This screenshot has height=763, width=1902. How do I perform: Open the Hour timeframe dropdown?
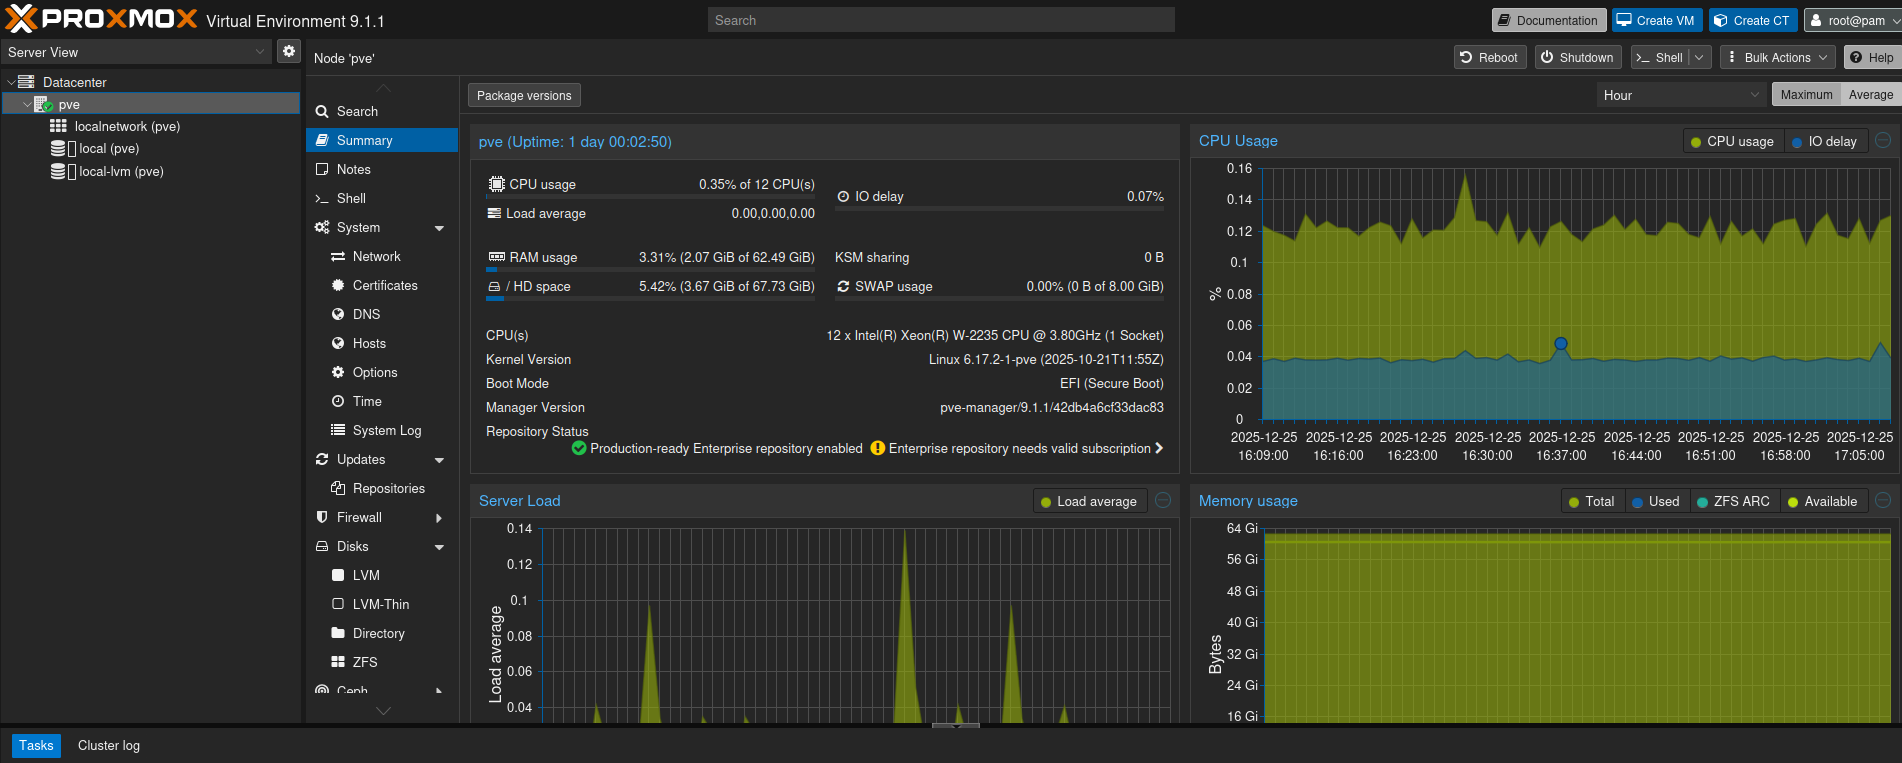1680,95
